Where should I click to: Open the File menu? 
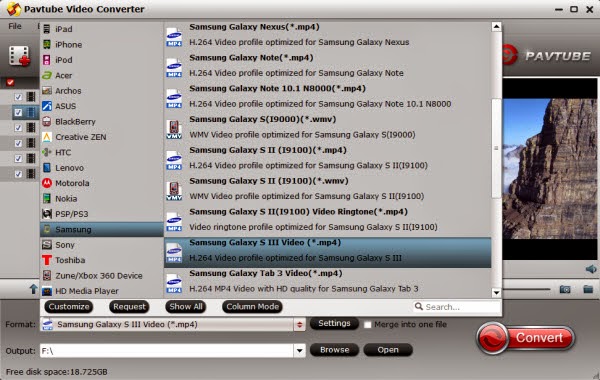15,26
